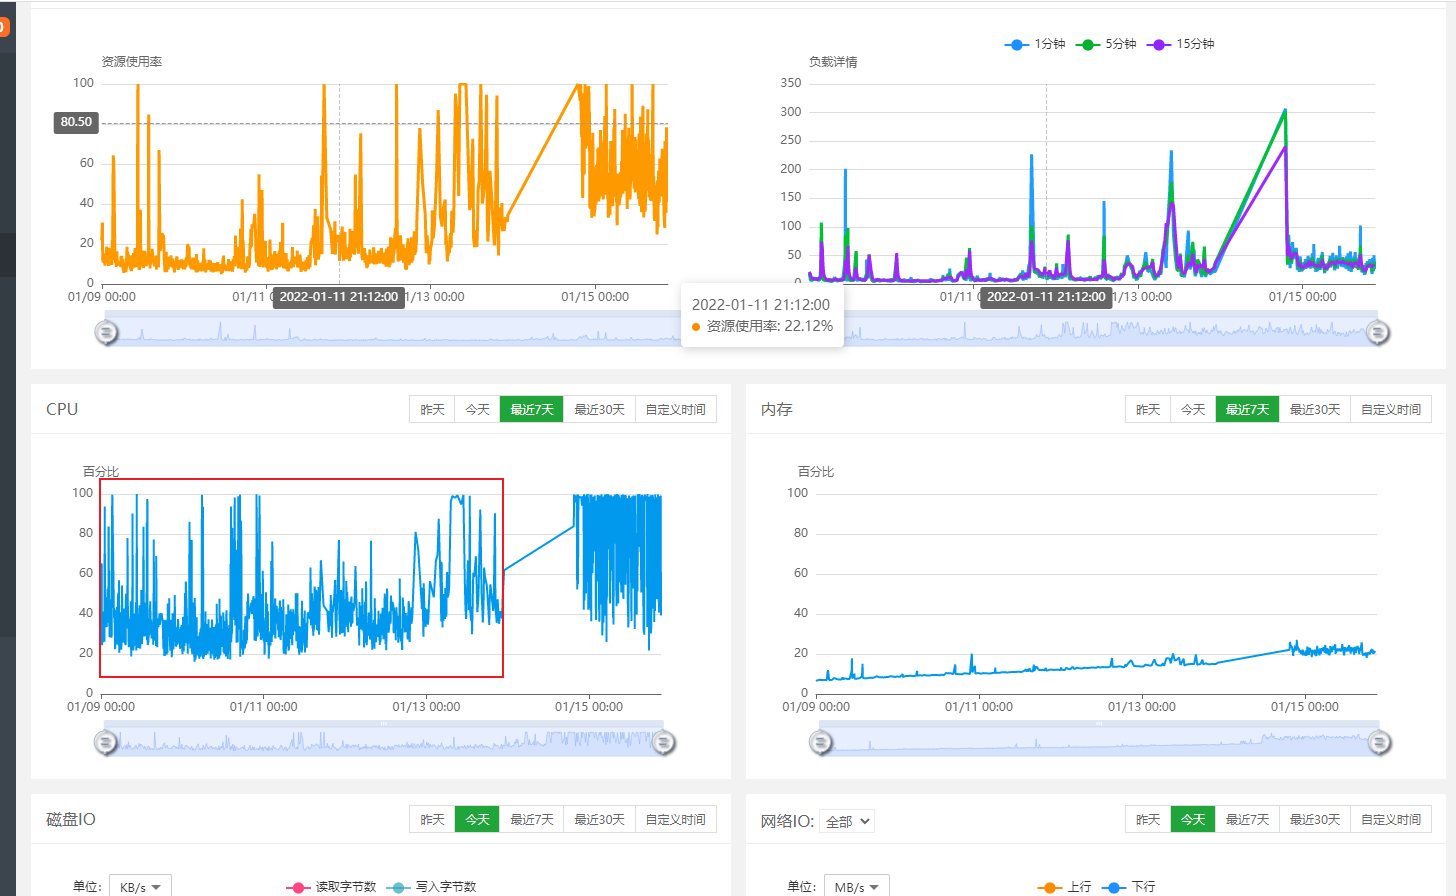Toggle 下行 series in network IO legend
This screenshot has height=896, width=1456.
(x=1129, y=887)
